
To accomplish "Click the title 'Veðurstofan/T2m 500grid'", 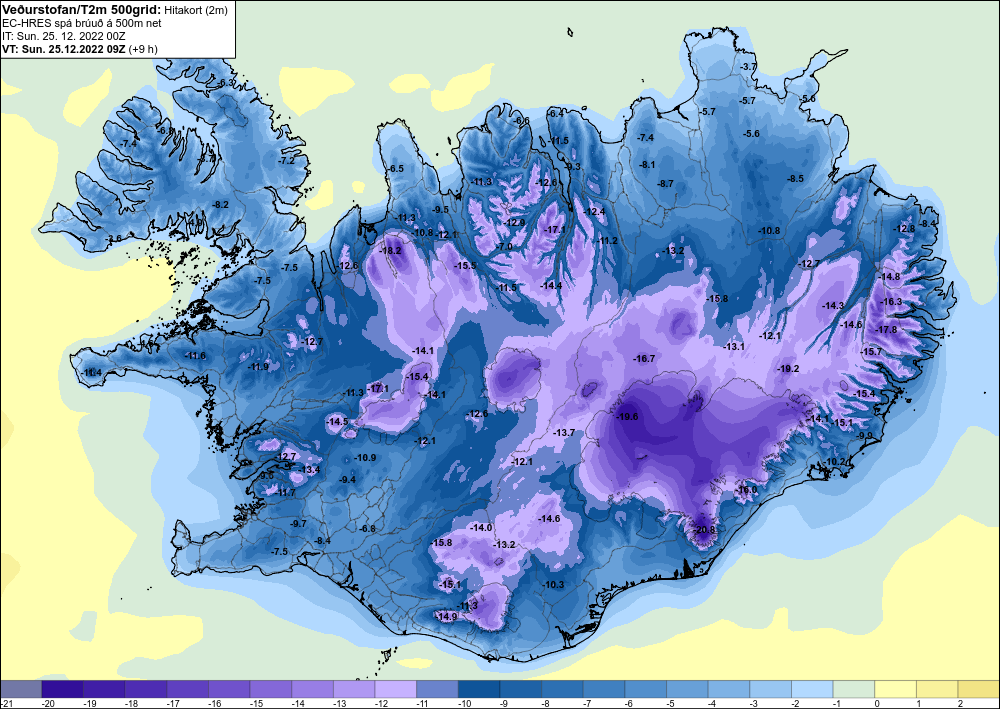I will coord(81,10).
